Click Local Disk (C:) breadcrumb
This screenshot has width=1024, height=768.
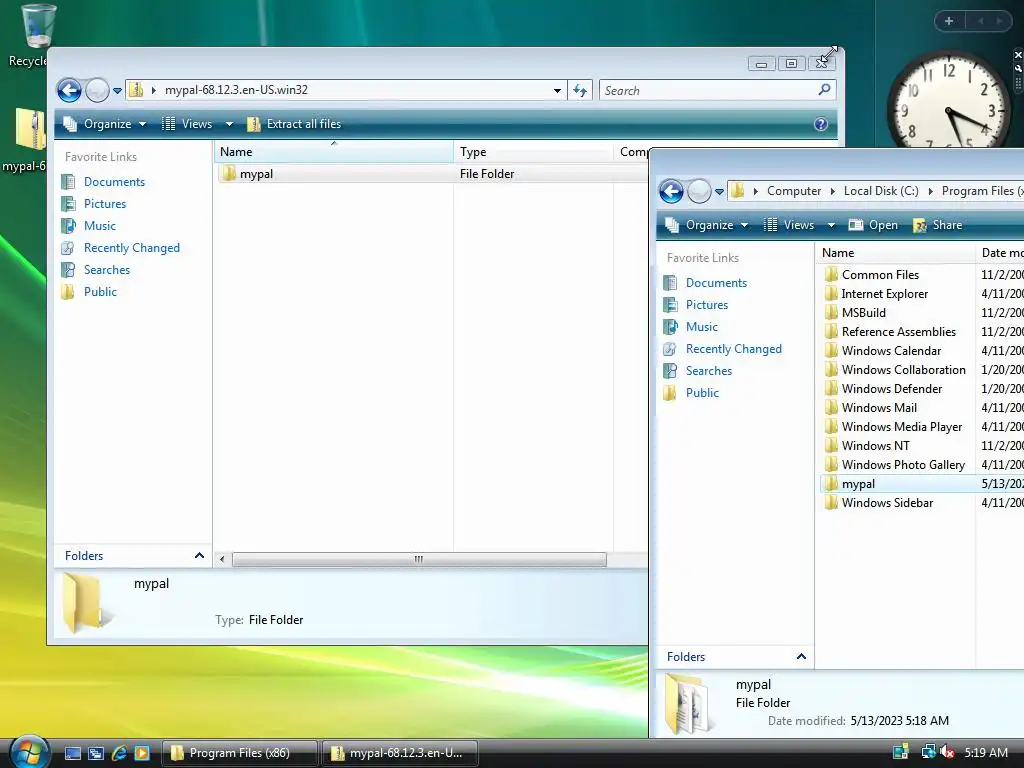[x=880, y=191]
